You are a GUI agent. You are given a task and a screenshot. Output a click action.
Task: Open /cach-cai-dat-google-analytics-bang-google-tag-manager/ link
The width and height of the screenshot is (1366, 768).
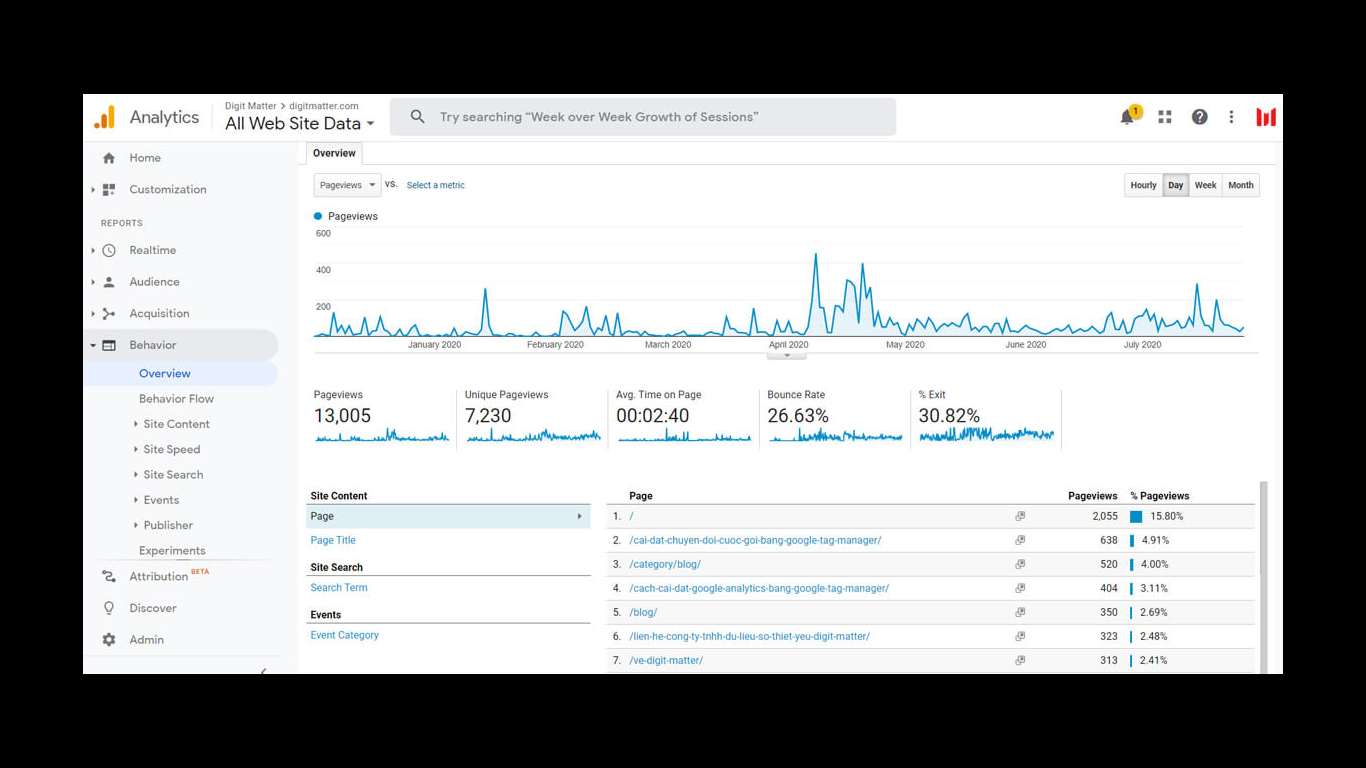[759, 588]
